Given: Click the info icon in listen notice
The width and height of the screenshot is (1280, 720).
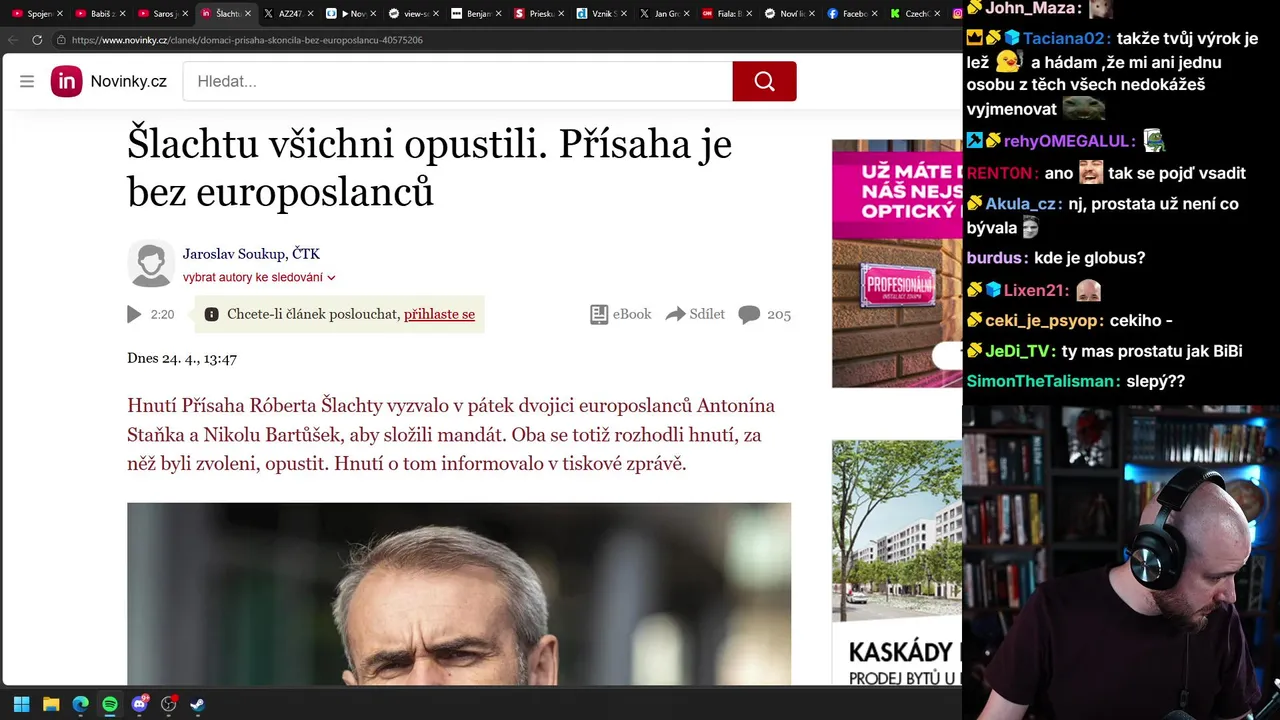Looking at the screenshot, I should pyautogui.click(x=212, y=314).
